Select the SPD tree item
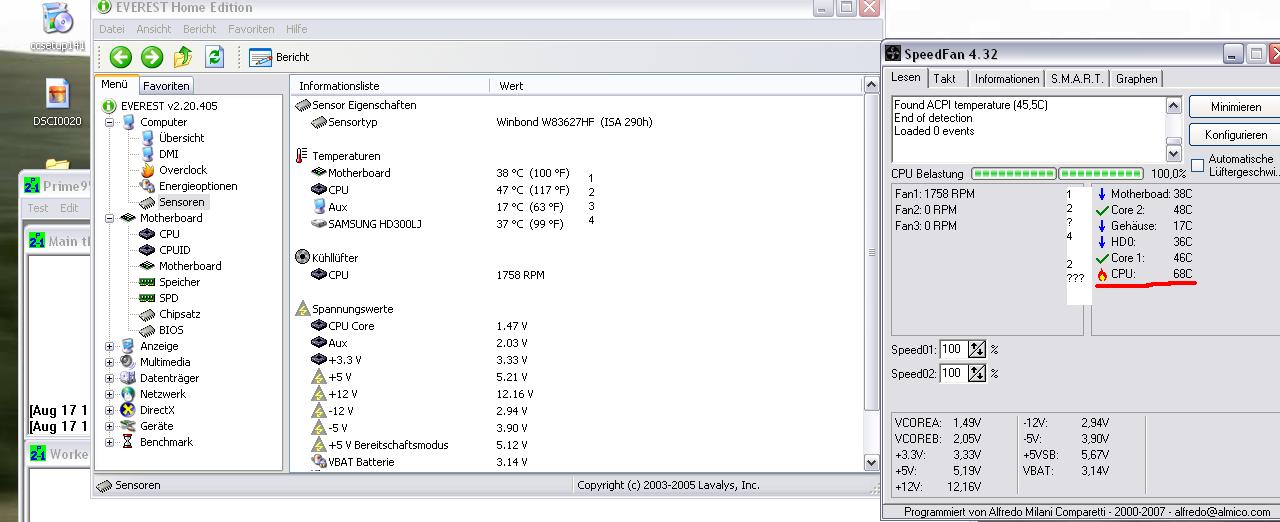This screenshot has height=522, width=1280. click(x=168, y=298)
